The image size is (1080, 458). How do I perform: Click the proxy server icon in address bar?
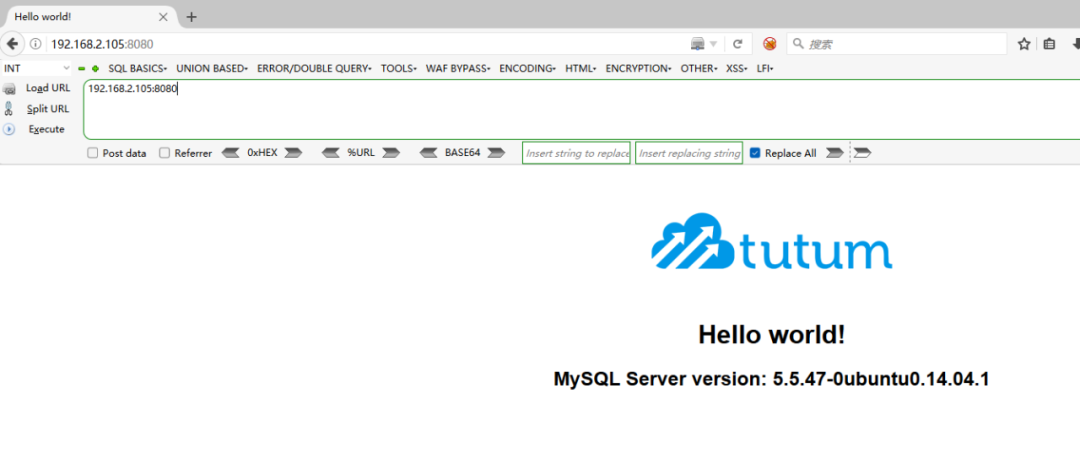click(x=698, y=44)
